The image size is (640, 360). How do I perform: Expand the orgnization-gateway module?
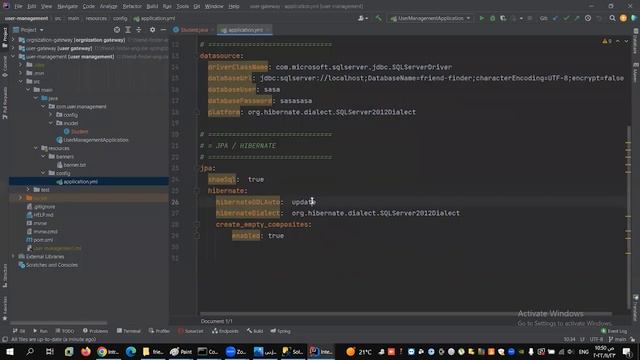13,40
